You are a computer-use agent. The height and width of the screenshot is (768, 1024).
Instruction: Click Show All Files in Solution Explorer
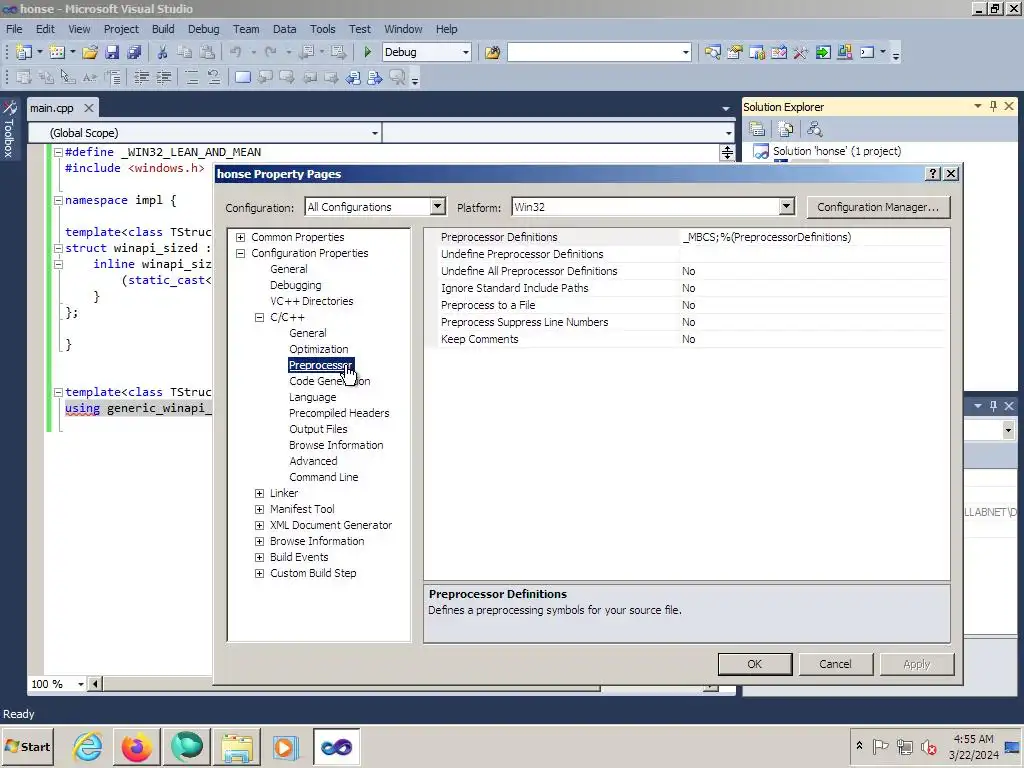click(x=786, y=129)
